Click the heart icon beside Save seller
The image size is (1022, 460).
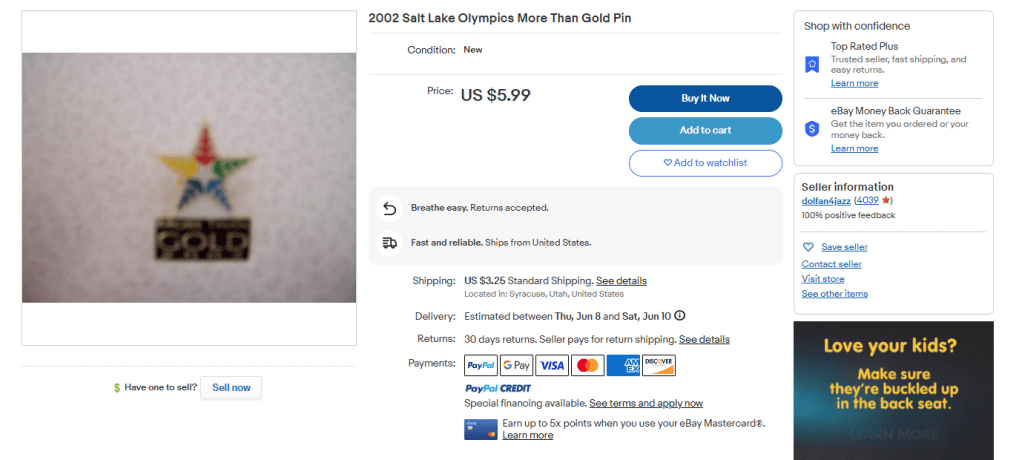click(x=808, y=247)
